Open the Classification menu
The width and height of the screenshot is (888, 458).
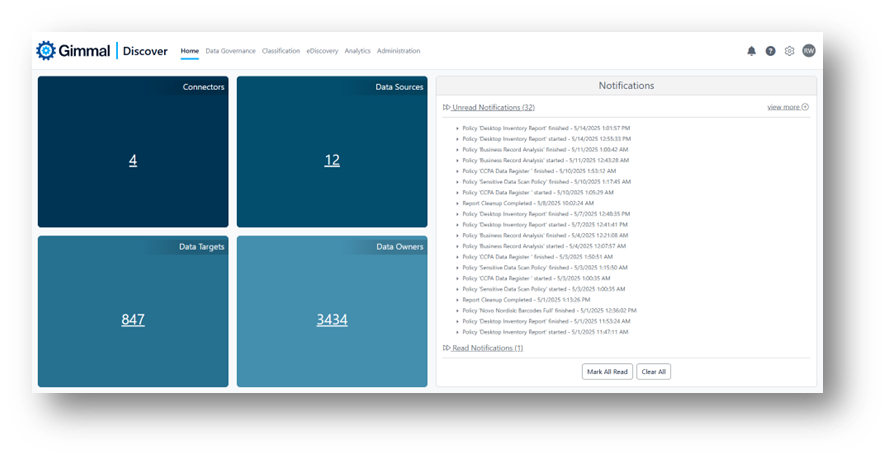(281, 51)
